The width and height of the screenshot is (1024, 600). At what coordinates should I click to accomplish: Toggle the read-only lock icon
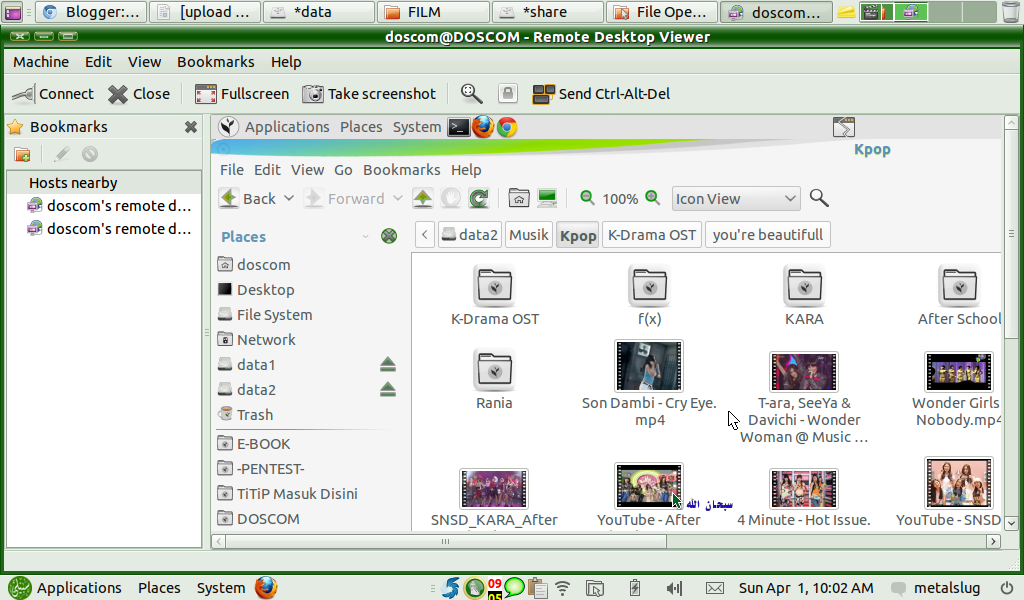coord(507,94)
